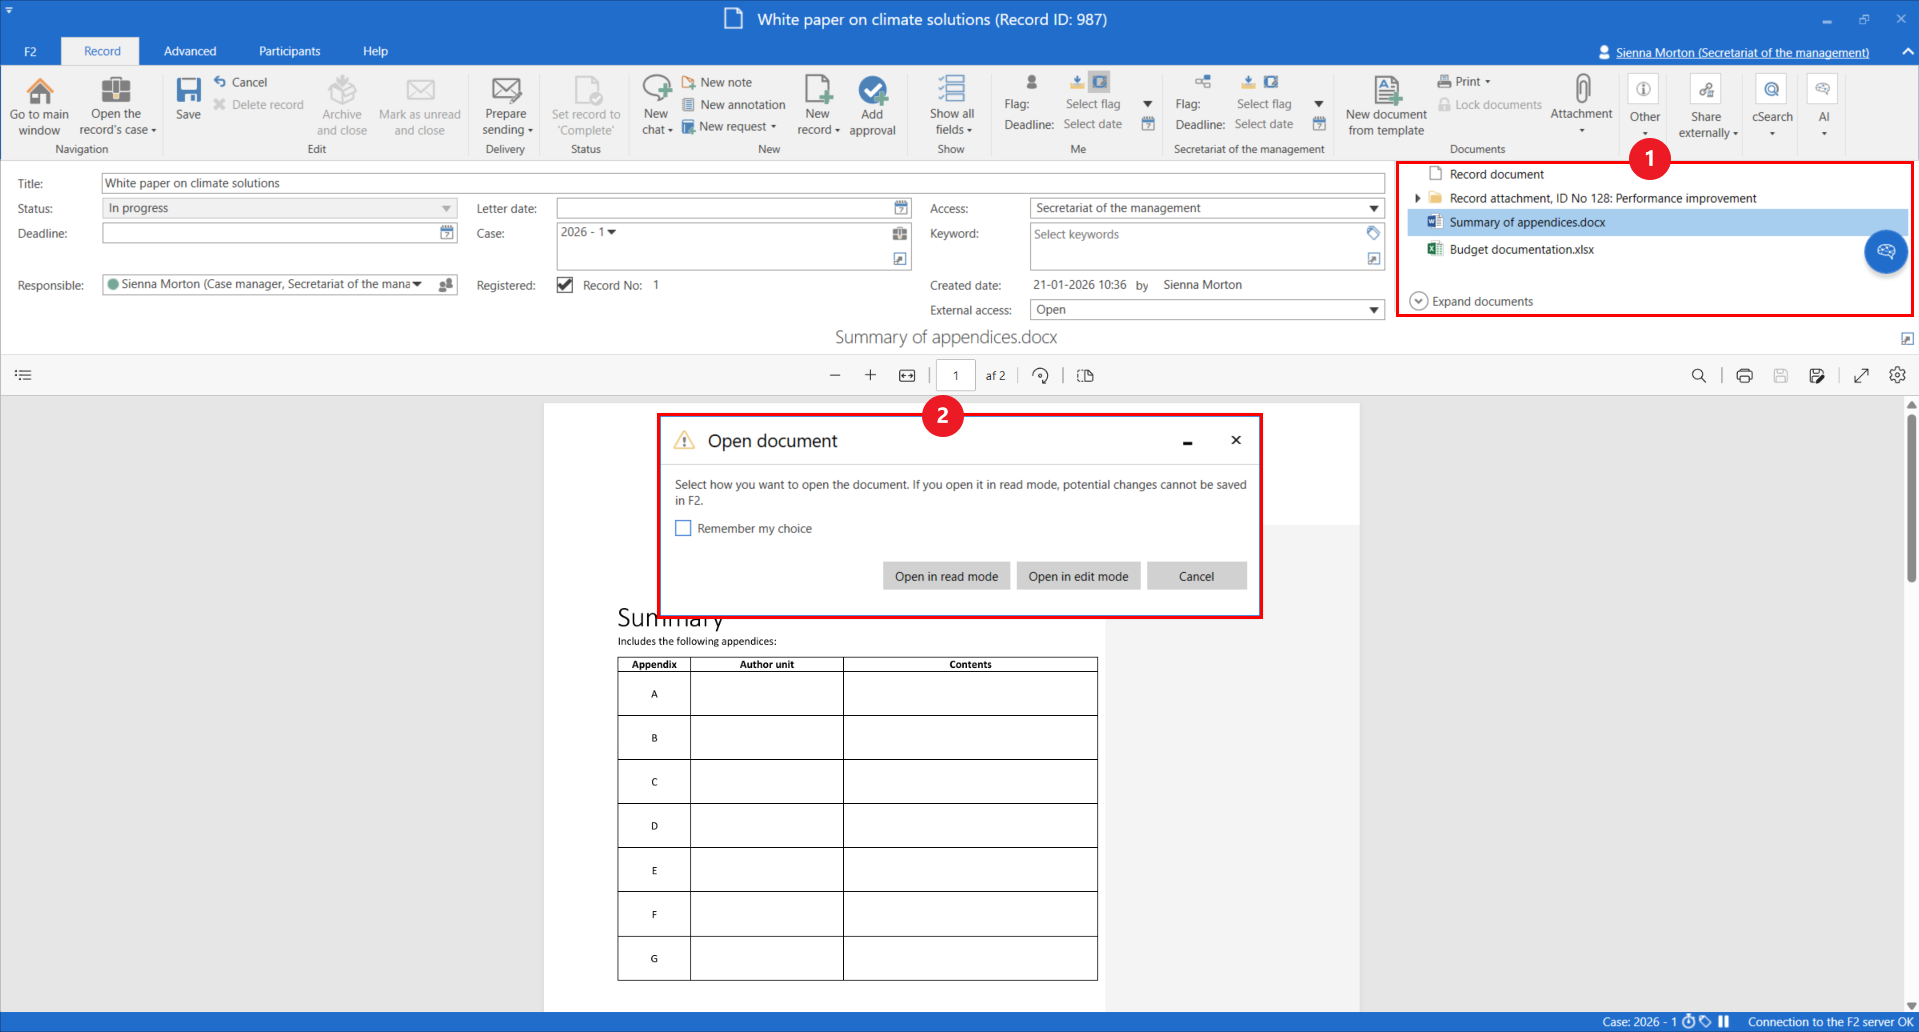Open New chat icon

657,89
